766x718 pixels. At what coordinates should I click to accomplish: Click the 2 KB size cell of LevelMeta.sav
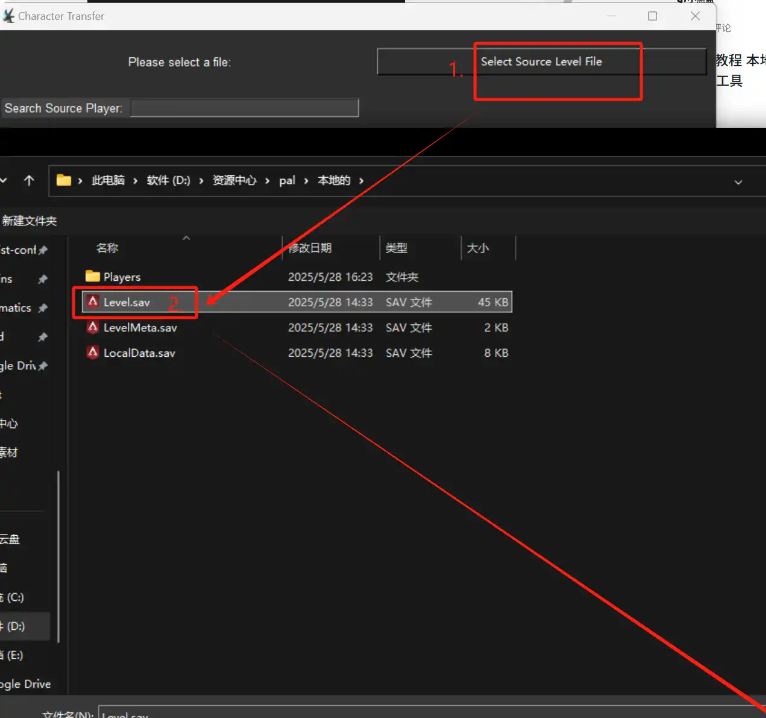coord(496,328)
